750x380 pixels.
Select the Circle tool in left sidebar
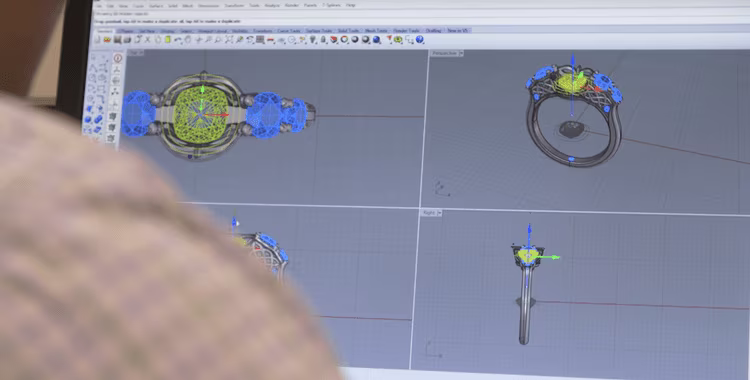point(91,78)
